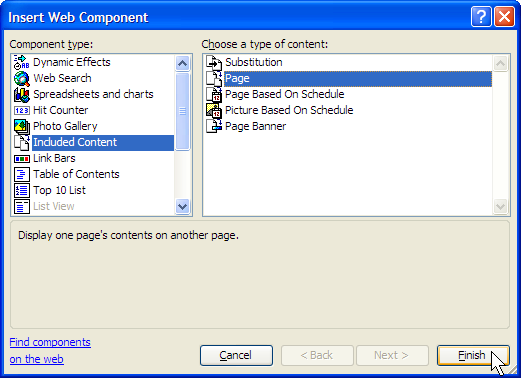Choose the Table of Contents icon
The width and height of the screenshot is (521, 378).
pyautogui.click(x=22, y=174)
